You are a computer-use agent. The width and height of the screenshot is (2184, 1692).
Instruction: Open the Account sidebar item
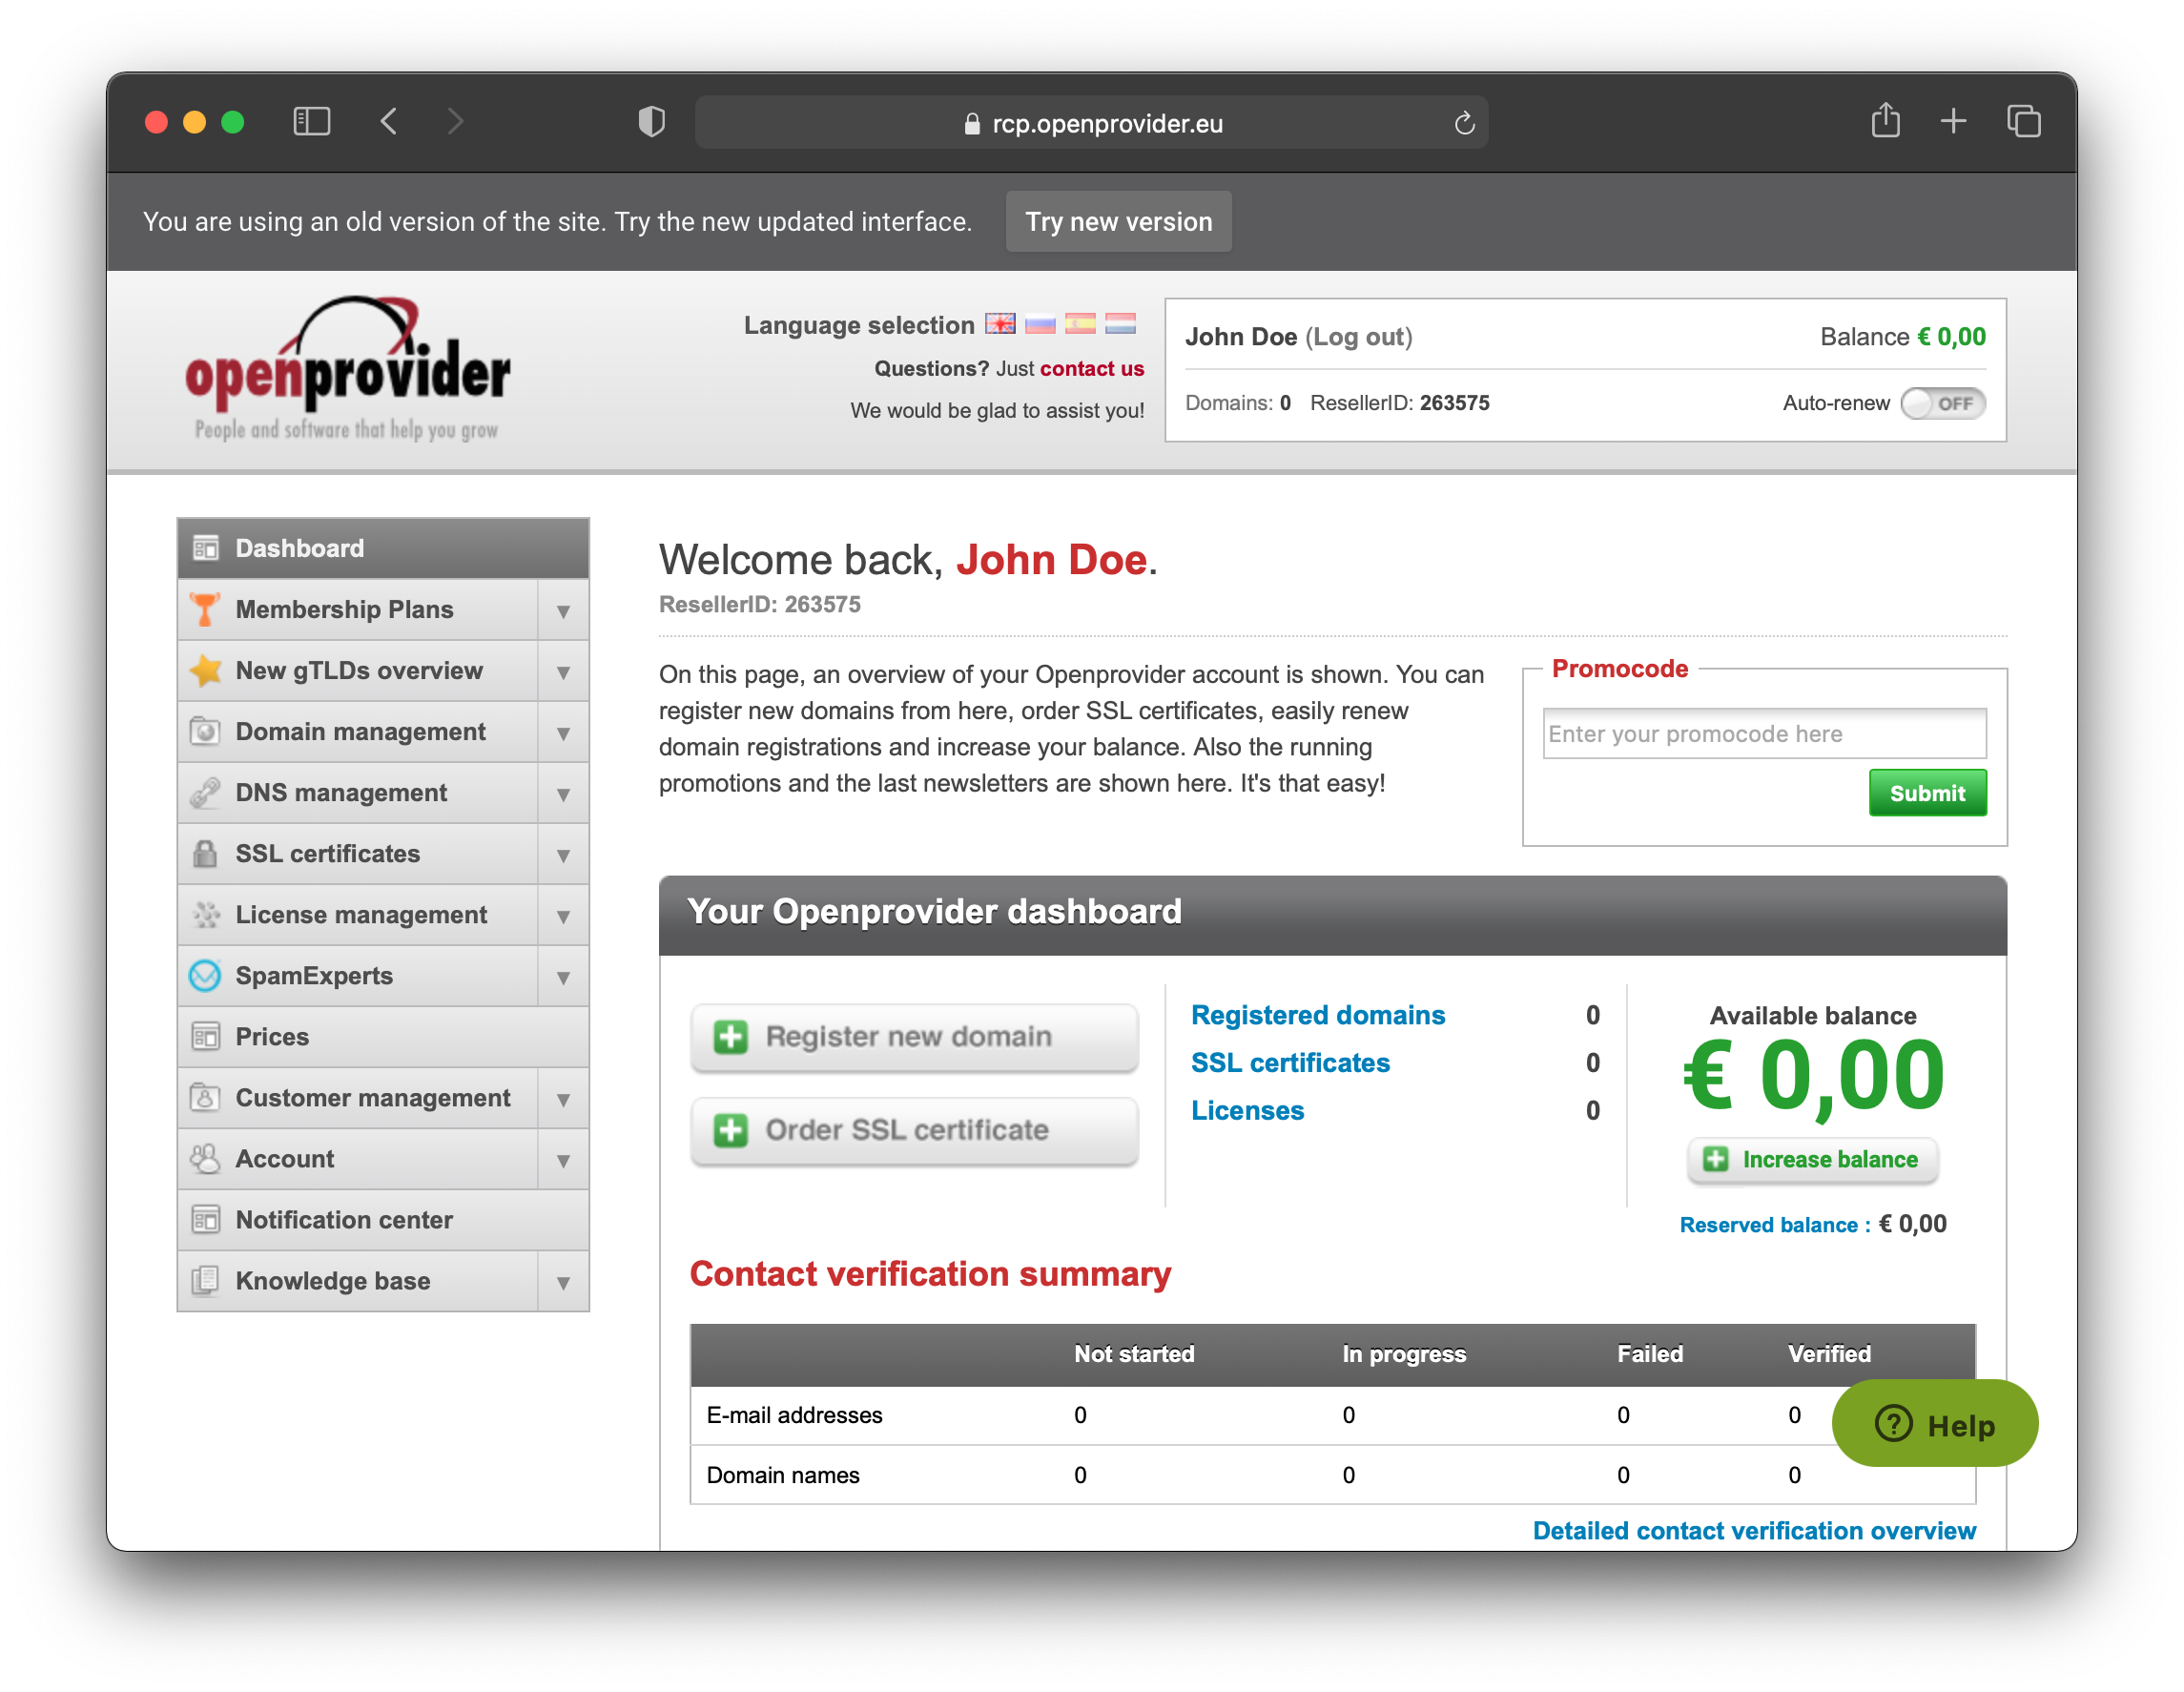click(x=358, y=1159)
